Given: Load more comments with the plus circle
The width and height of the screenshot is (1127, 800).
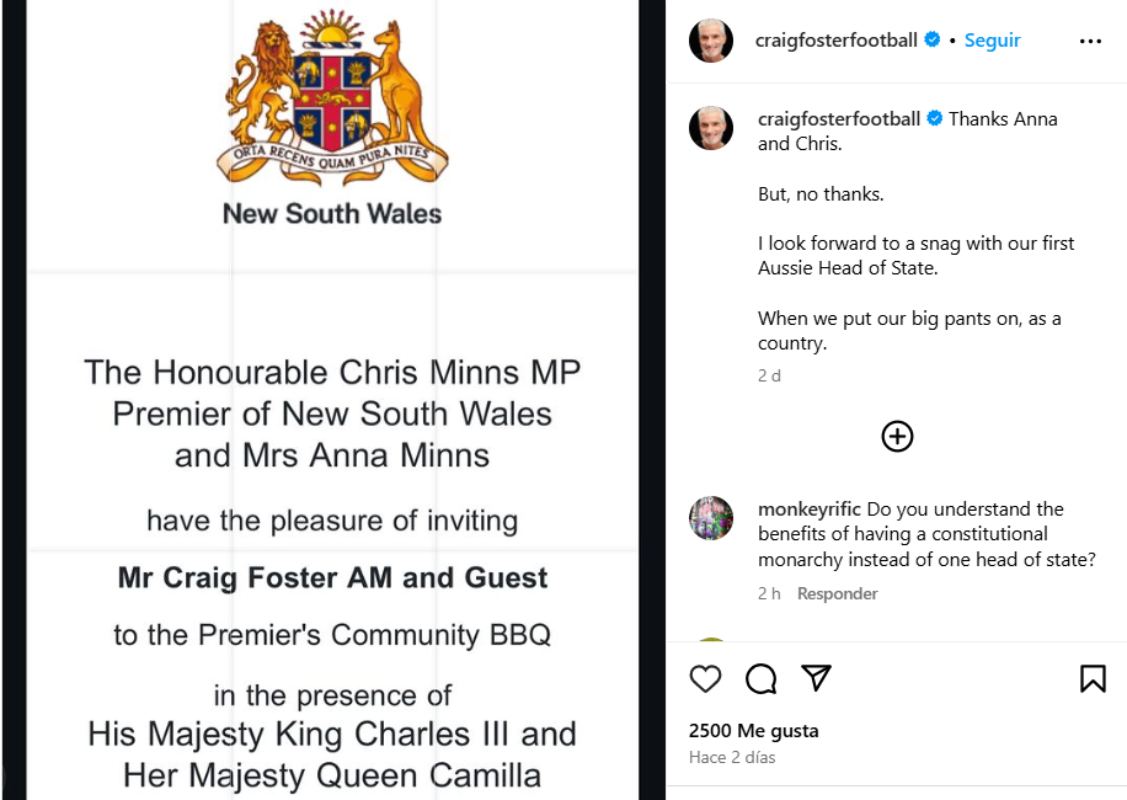Looking at the screenshot, I should point(897,436).
